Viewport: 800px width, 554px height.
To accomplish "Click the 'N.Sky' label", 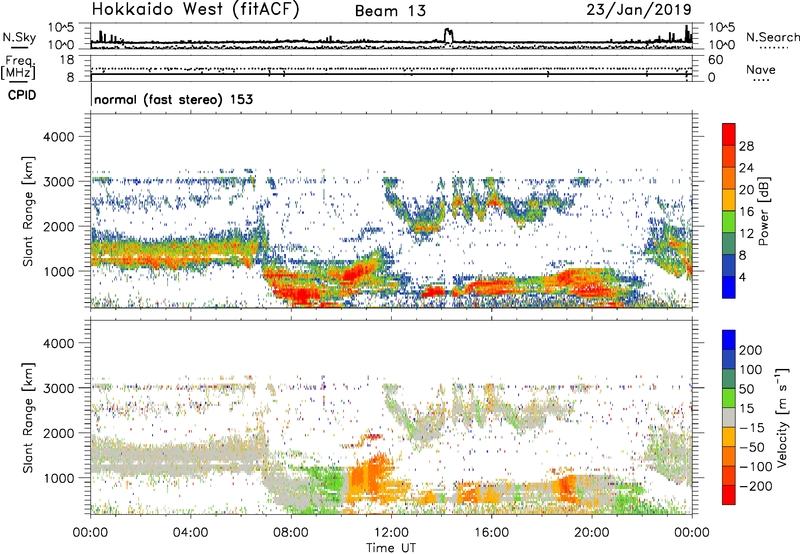I will coord(19,37).
